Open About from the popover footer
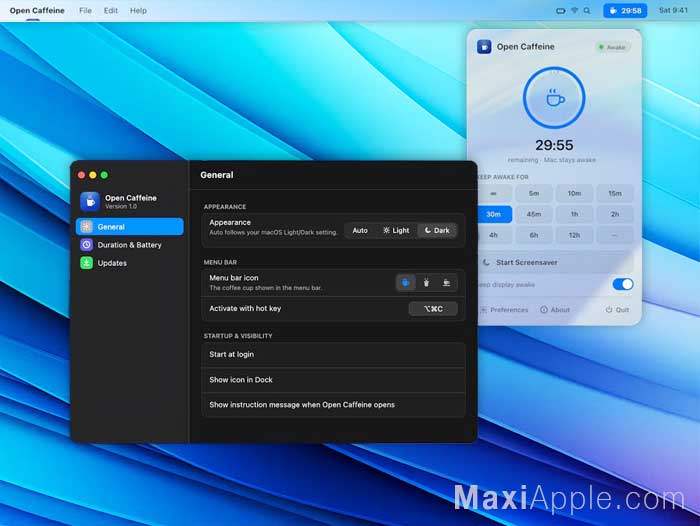This screenshot has height=526, width=700. click(x=555, y=310)
